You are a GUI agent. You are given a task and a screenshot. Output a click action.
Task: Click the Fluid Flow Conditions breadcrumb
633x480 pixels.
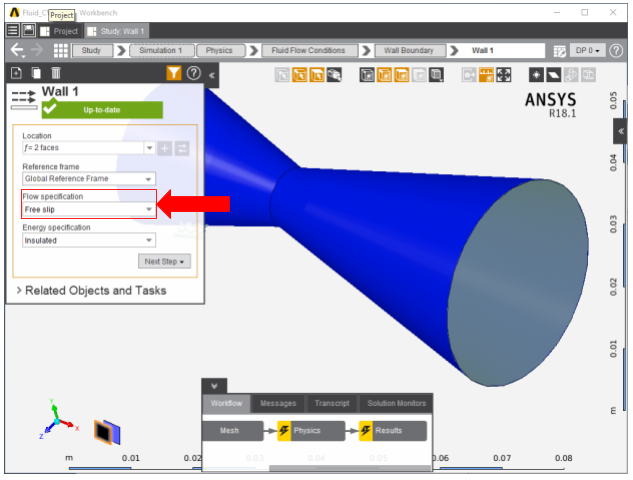pyautogui.click(x=308, y=50)
